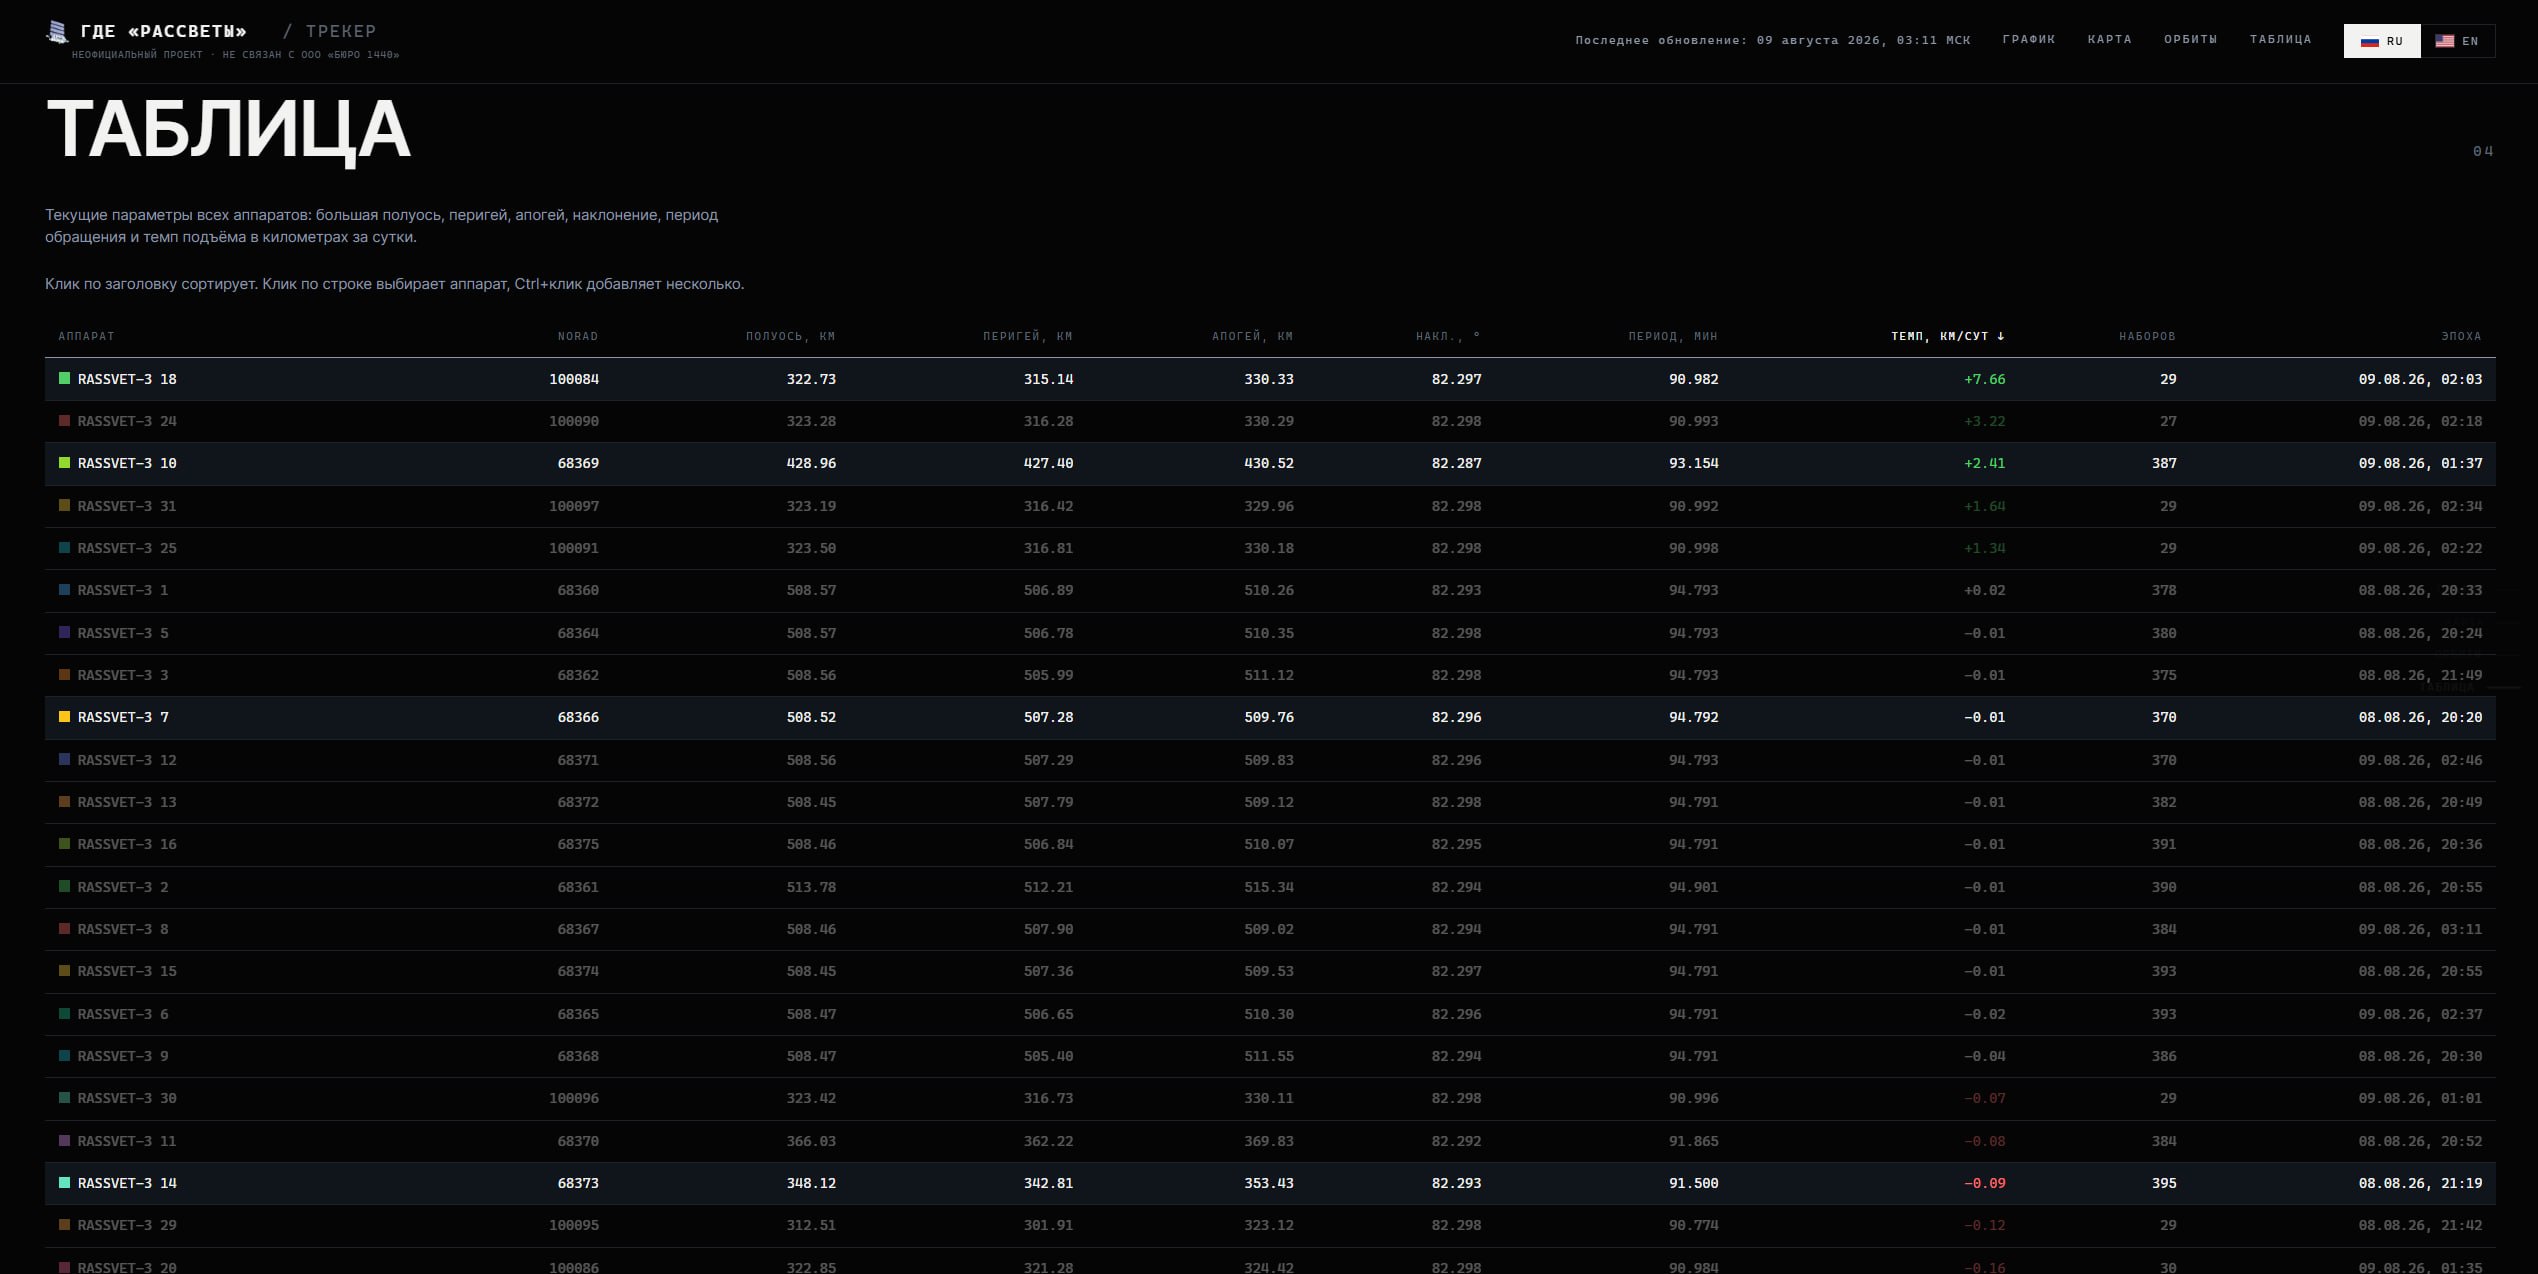This screenshot has height=1274, width=2538.
Task: Sort by the АПОГЕЙ, КМ header
Action: pos(1253,336)
